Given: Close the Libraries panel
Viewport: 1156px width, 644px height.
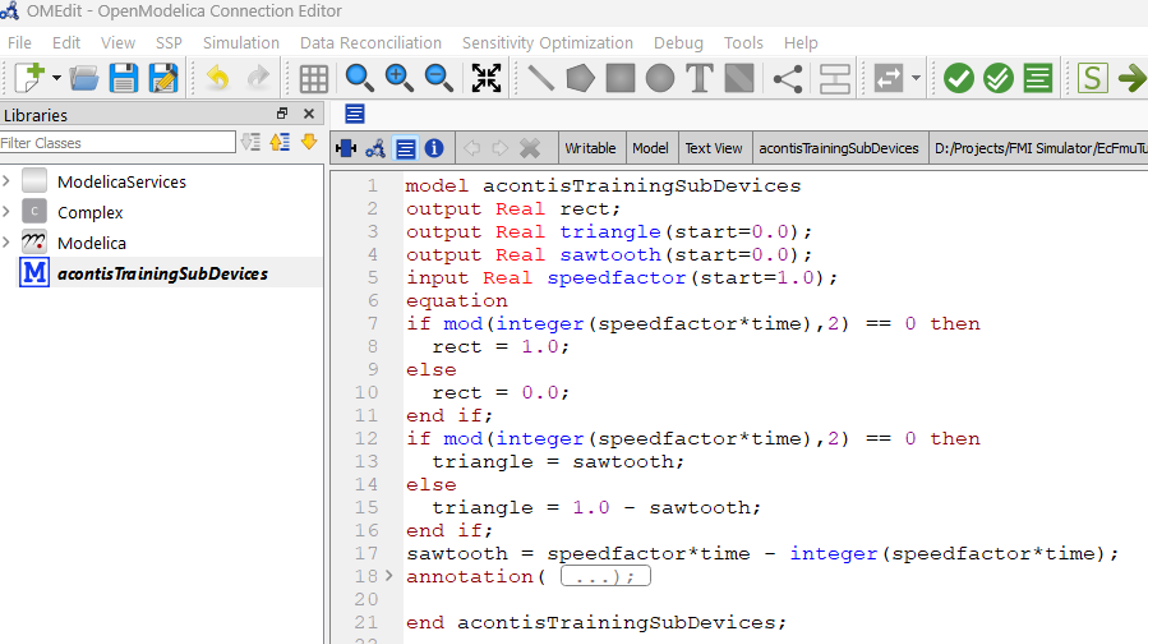Looking at the screenshot, I should (x=309, y=114).
